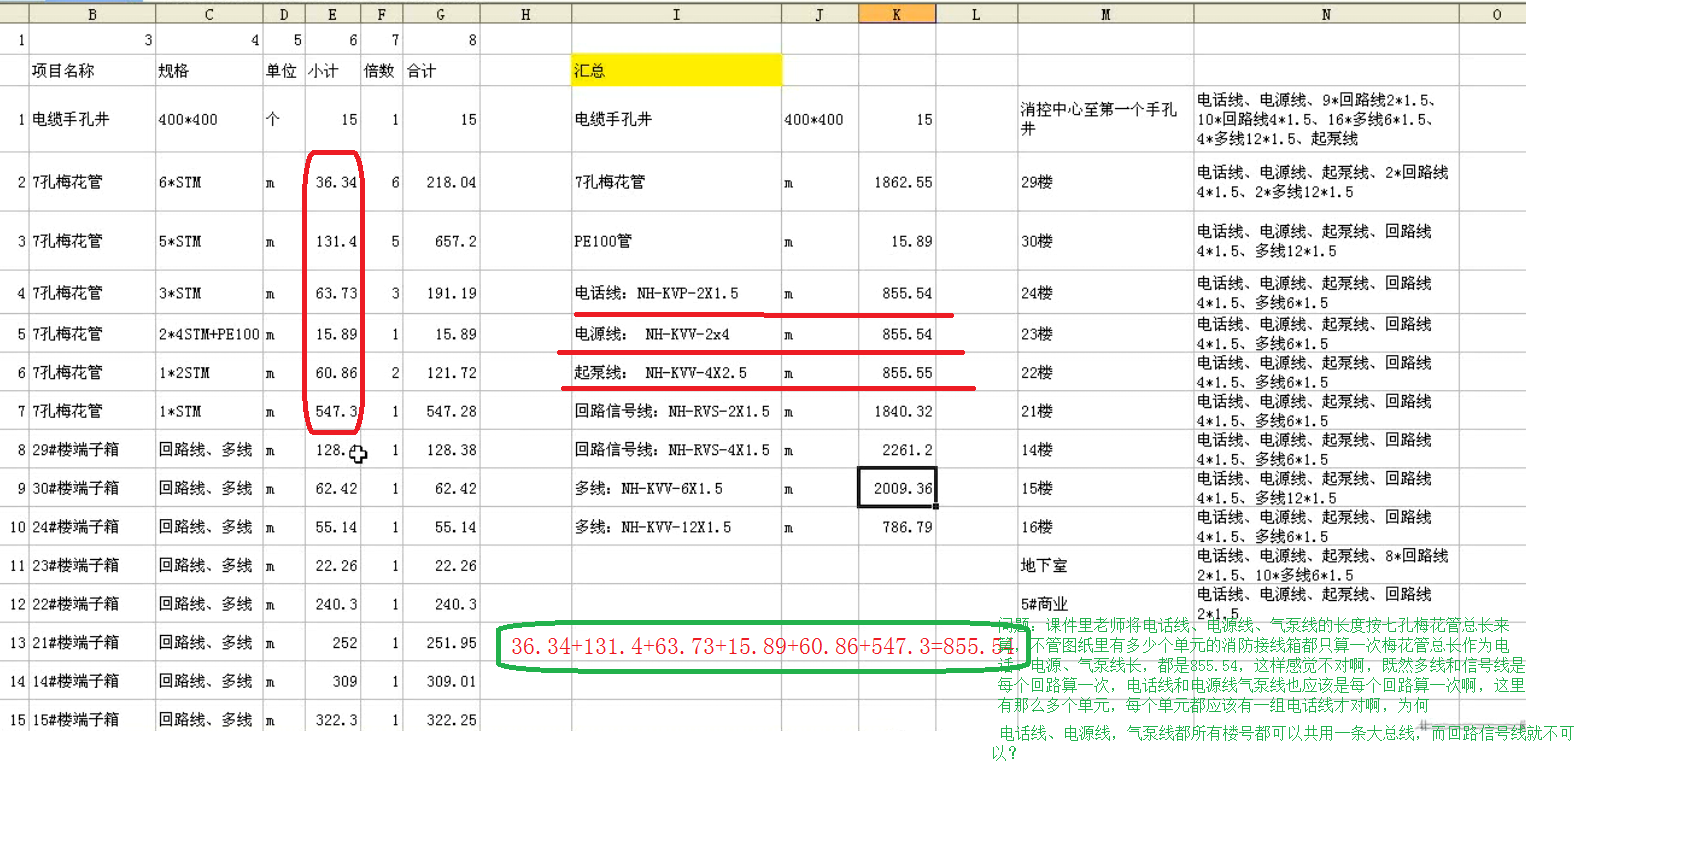Click summary cell 回路信号线: NH-RVS-4X1.5

[x=676, y=450]
